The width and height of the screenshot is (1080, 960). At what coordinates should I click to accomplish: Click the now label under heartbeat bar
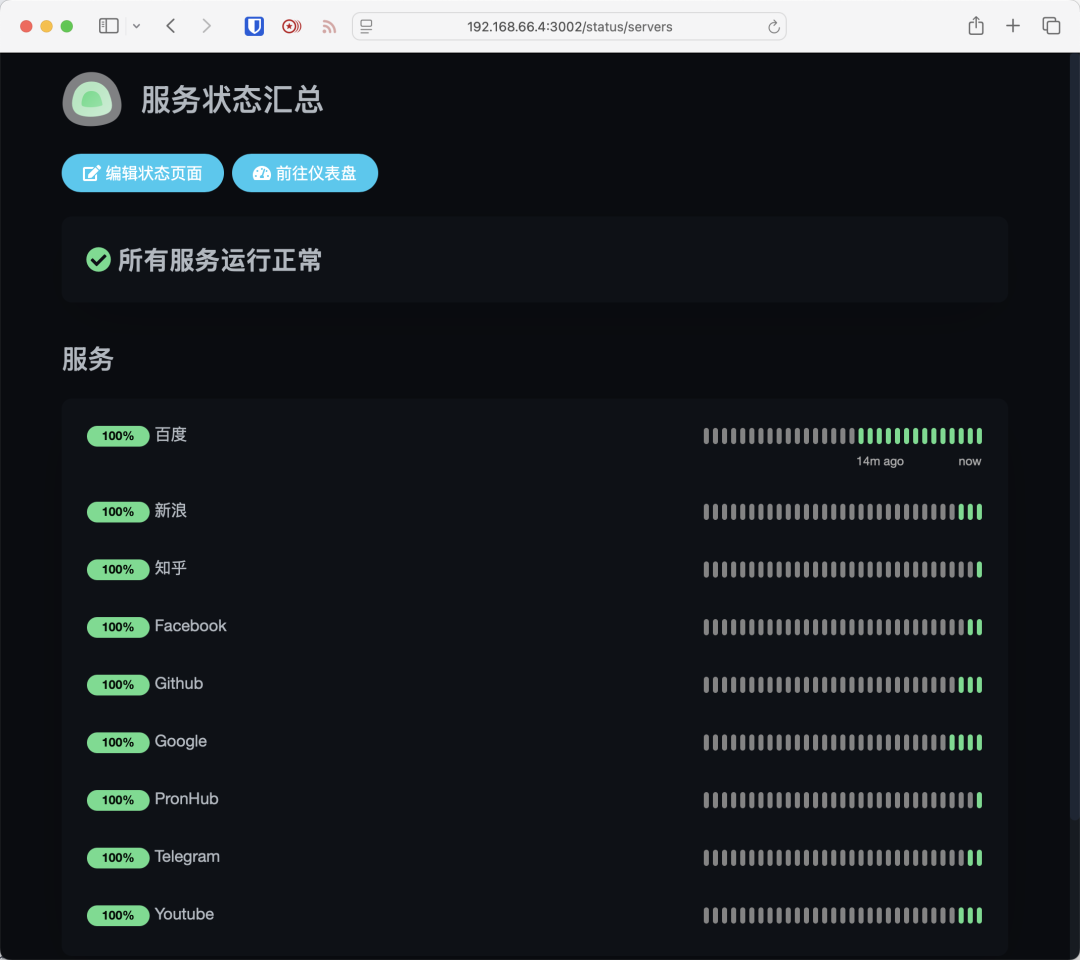pos(970,461)
